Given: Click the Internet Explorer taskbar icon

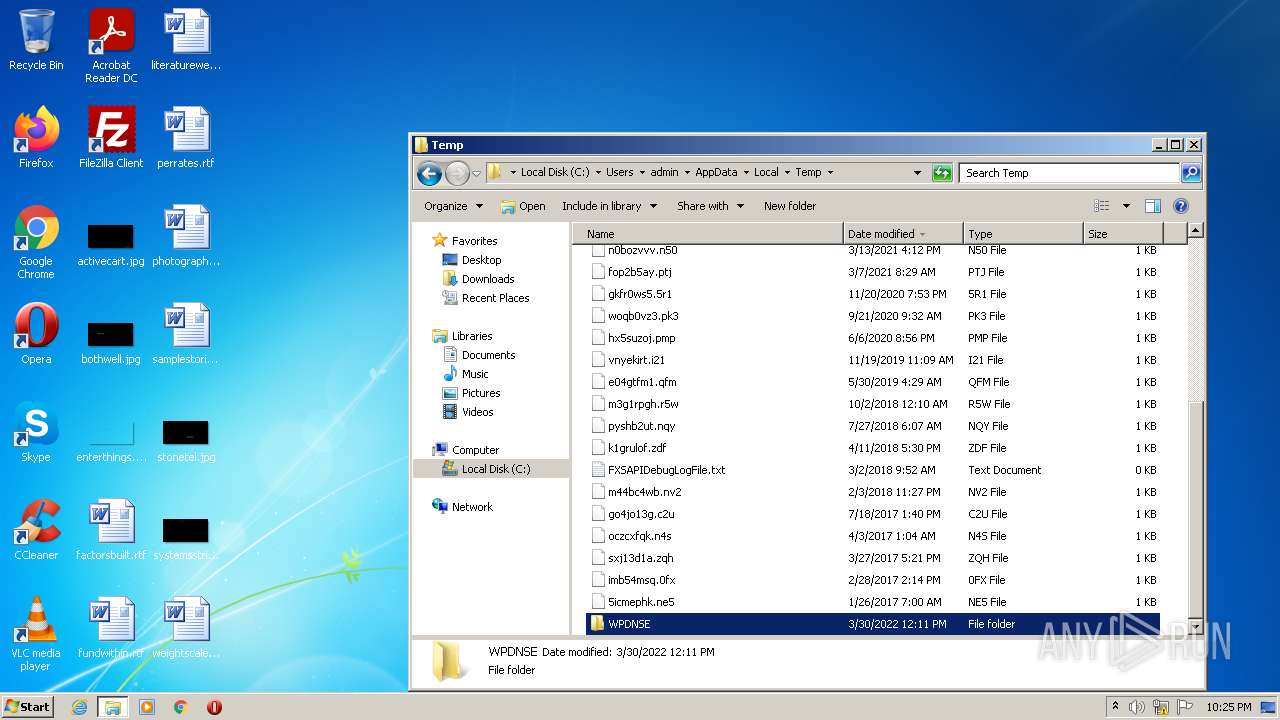Looking at the screenshot, I should pyautogui.click(x=79, y=707).
